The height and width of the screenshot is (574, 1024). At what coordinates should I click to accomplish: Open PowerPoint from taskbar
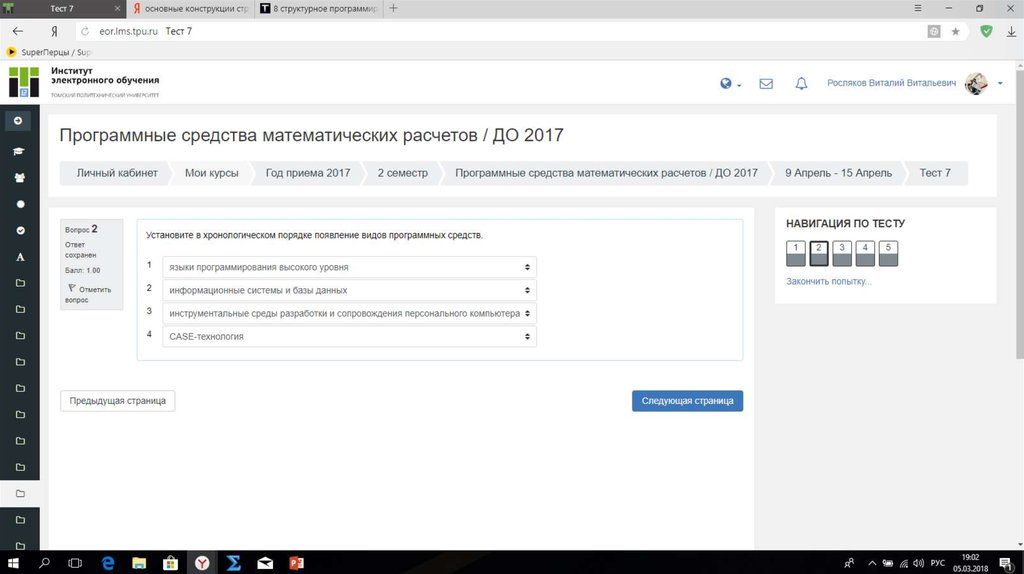tap(296, 563)
